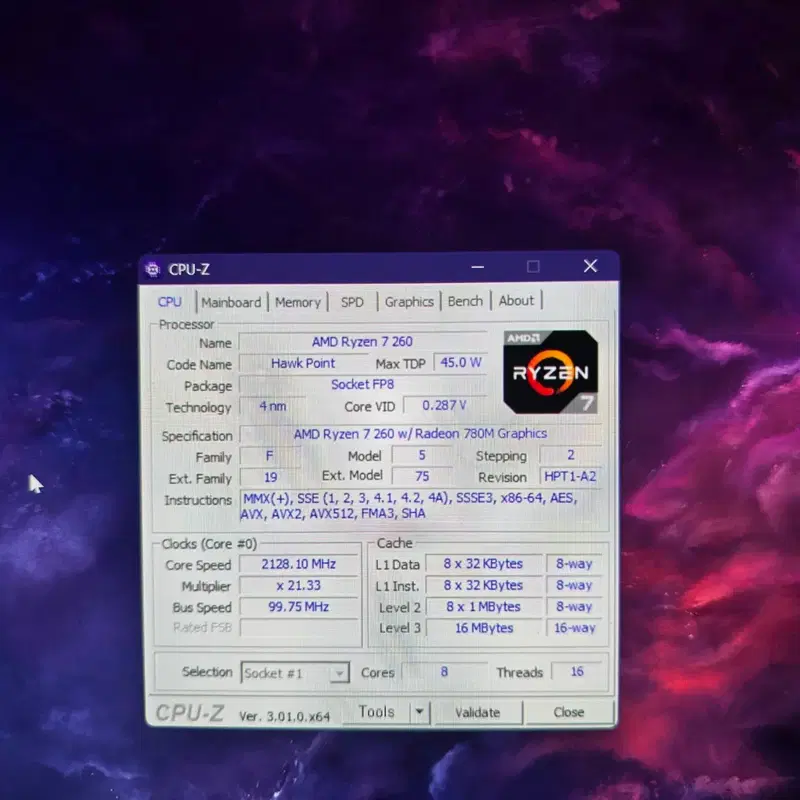Click the Family value F
The width and height of the screenshot is (800, 800).
click(270, 456)
